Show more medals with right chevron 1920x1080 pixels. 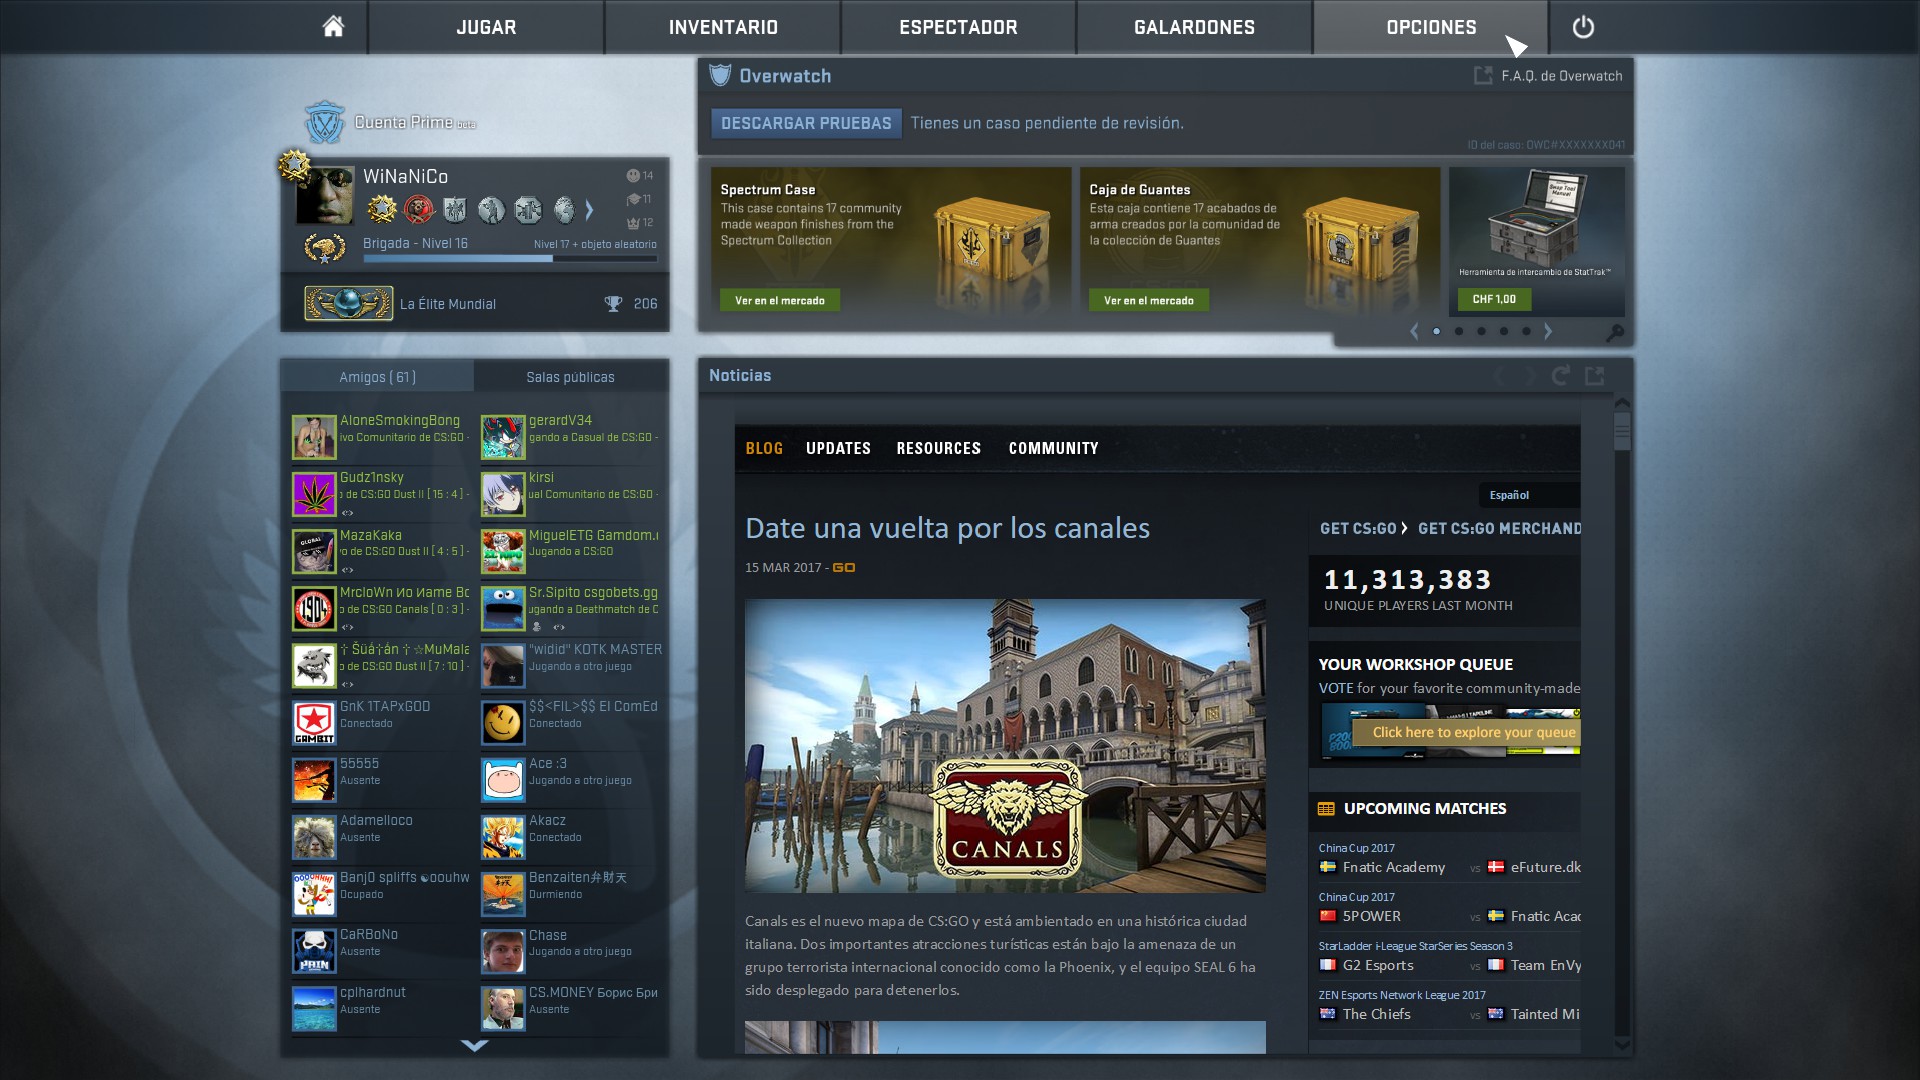click(589, 209)
